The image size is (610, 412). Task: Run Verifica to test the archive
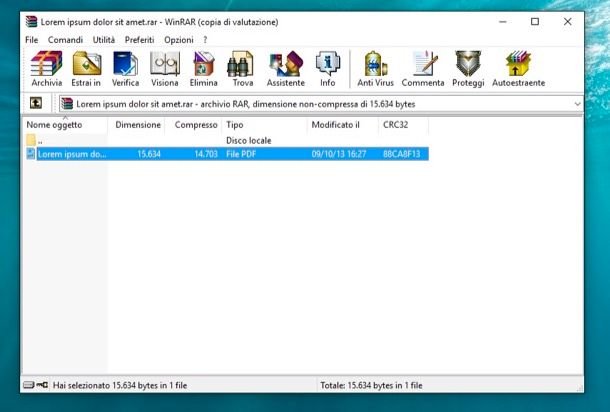pos(125,68)
